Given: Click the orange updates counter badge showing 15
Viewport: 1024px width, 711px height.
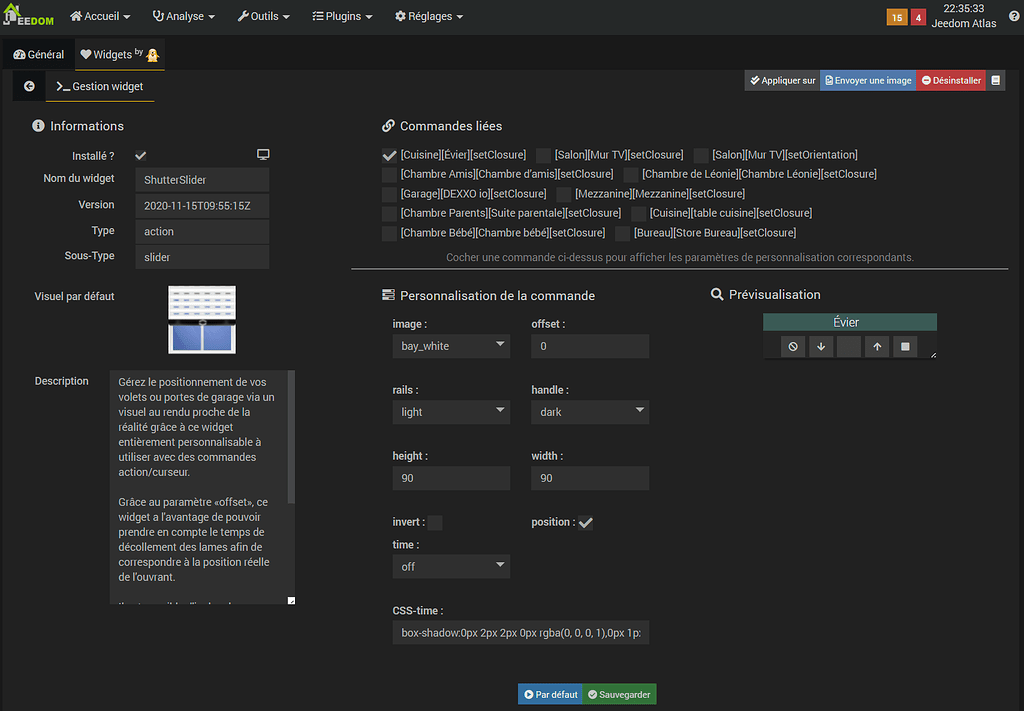Looking at the screenshot, I should pos(897,17).
